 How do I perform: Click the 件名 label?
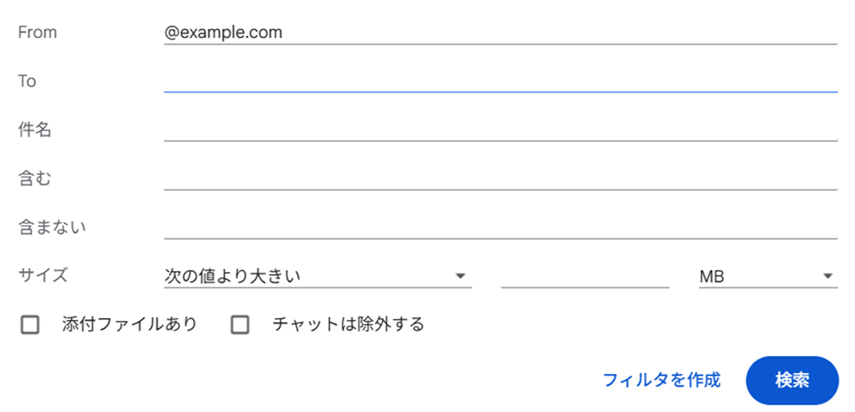pyautogui.click(x=35, y=129)
